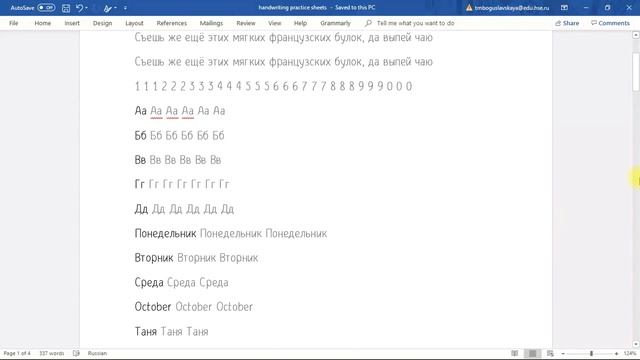Click the bold word Таня

[x=146, y=331]
